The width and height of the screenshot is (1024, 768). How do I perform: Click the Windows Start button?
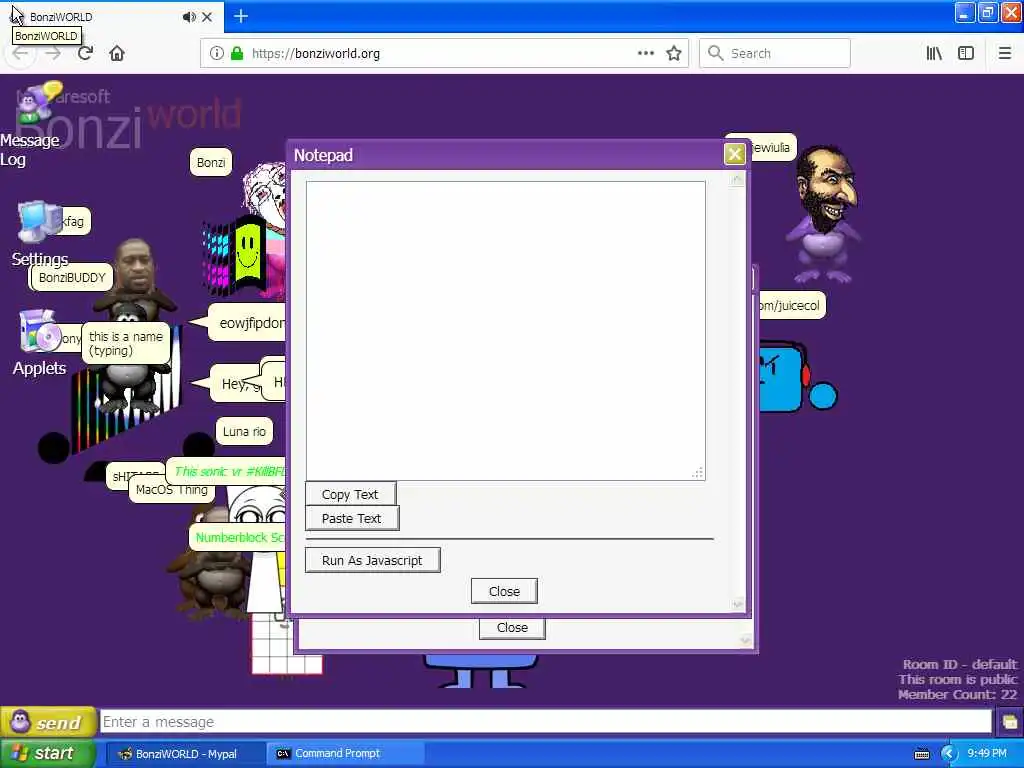tap(48, 753)
